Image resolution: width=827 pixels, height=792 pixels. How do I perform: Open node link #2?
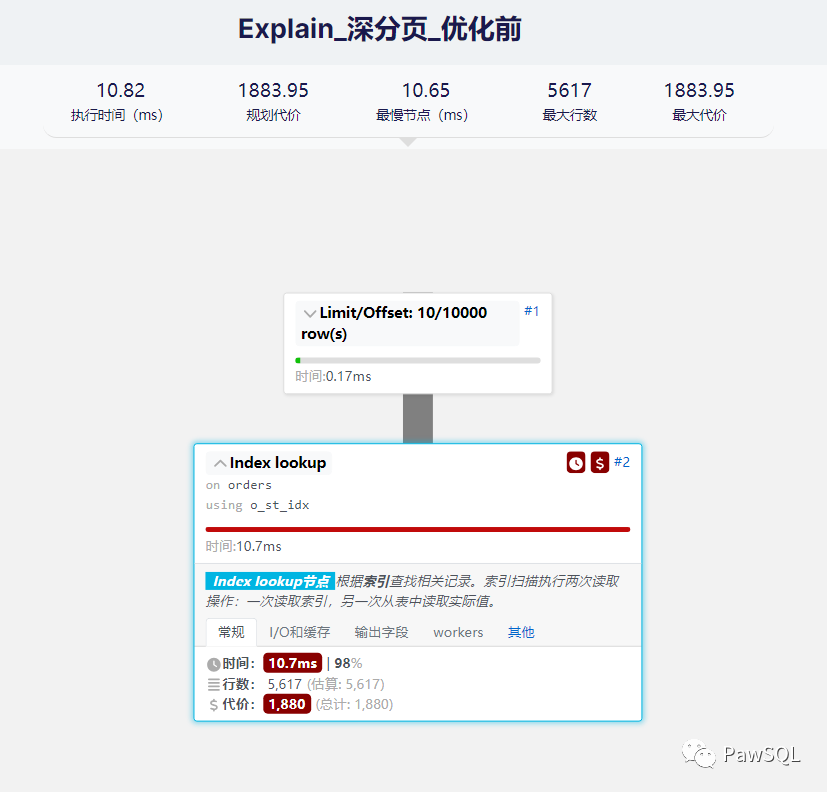tap(622, 462)
